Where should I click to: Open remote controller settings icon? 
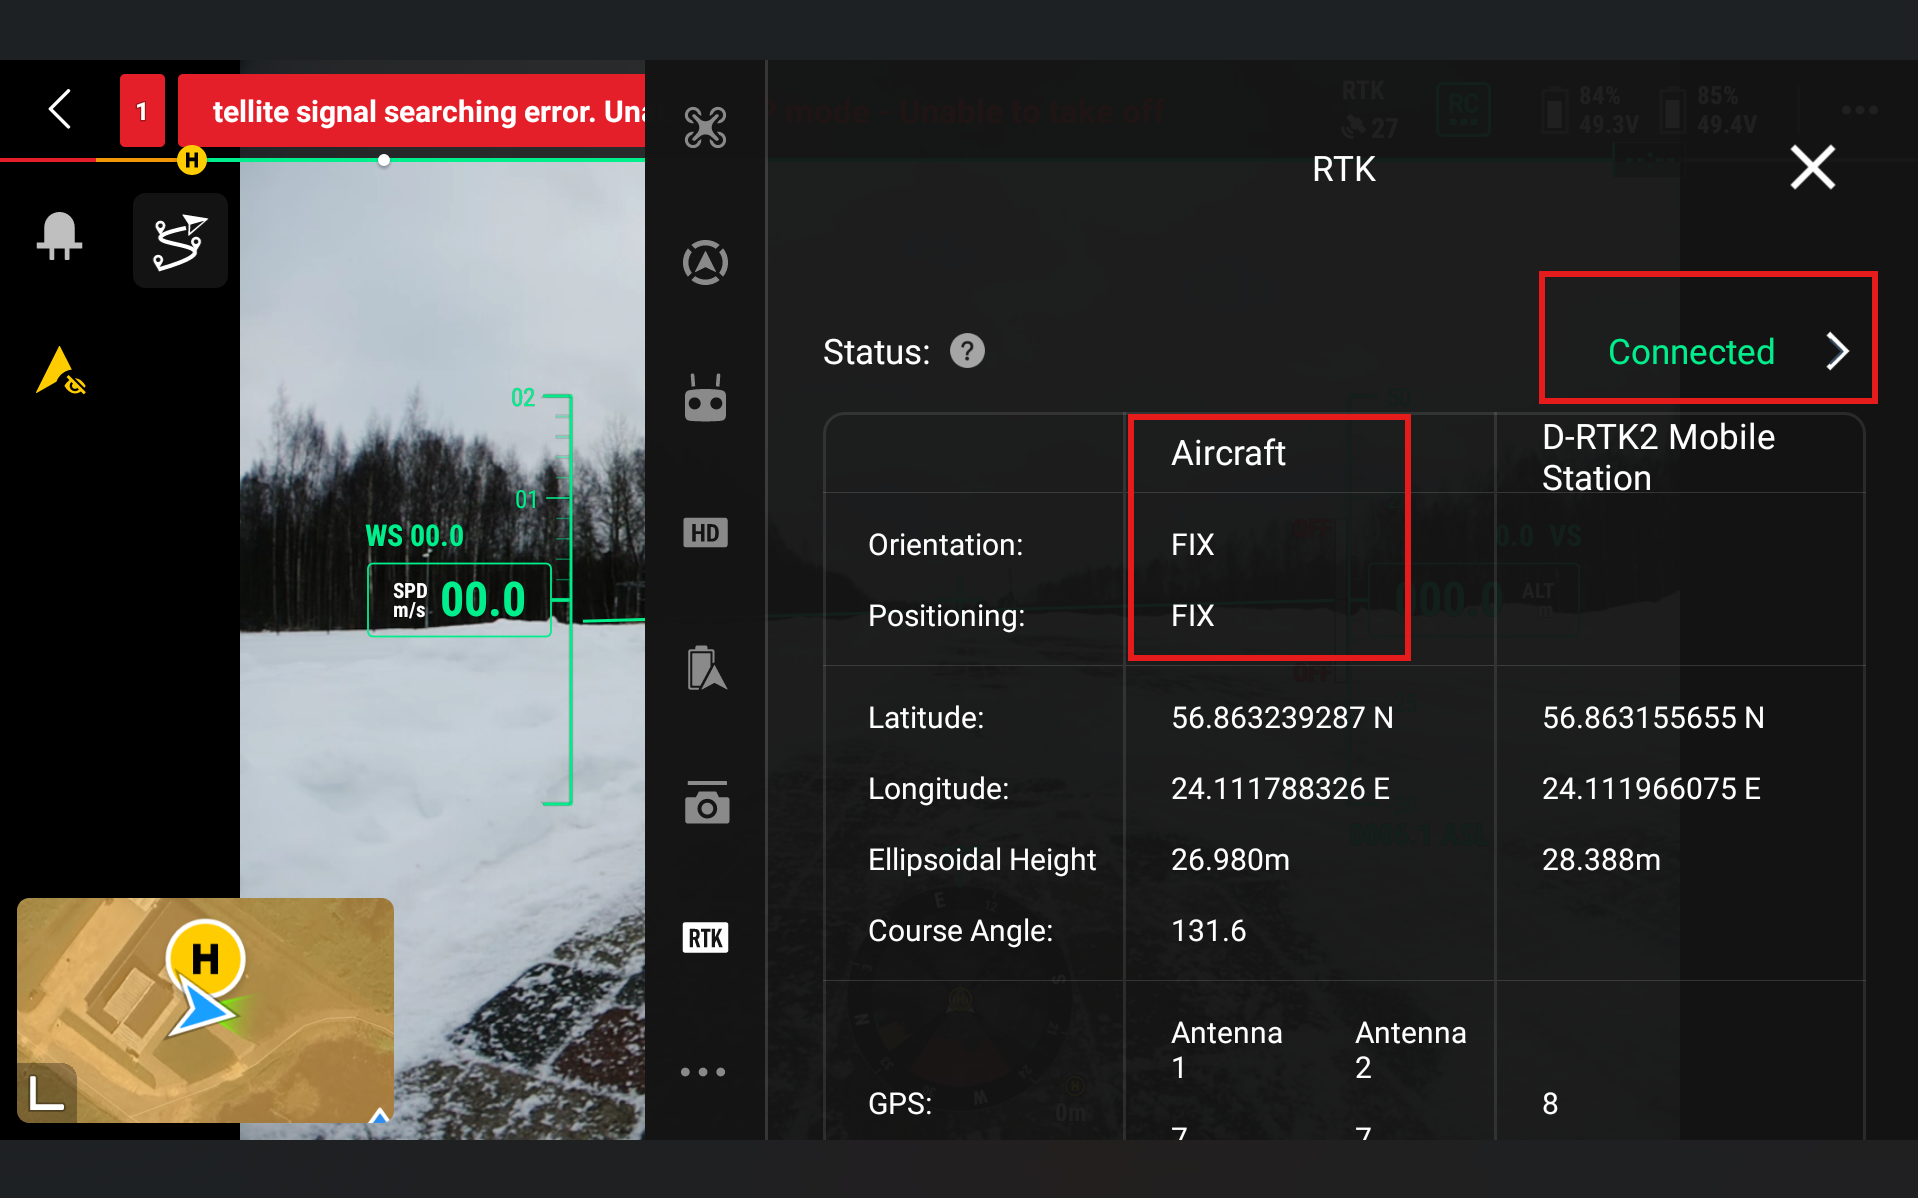click(x=705, y=399)
